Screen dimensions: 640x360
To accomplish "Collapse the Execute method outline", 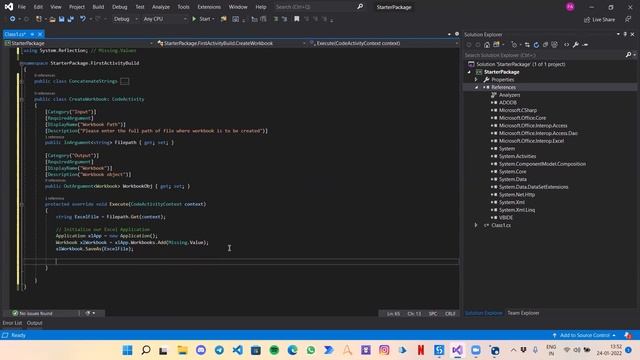I will pyautogui.click(x=22, y=204).
